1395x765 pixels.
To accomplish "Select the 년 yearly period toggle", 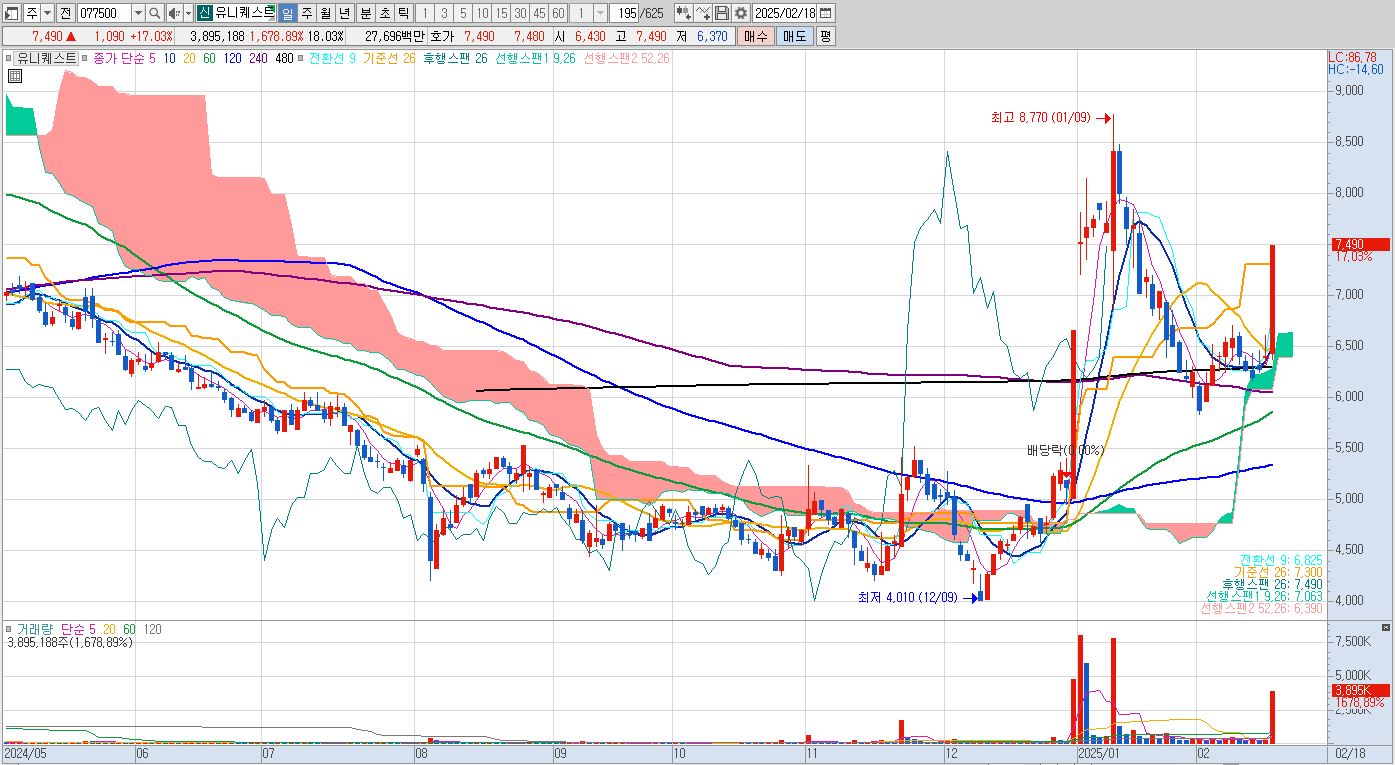I will click(x=345, y=13).
